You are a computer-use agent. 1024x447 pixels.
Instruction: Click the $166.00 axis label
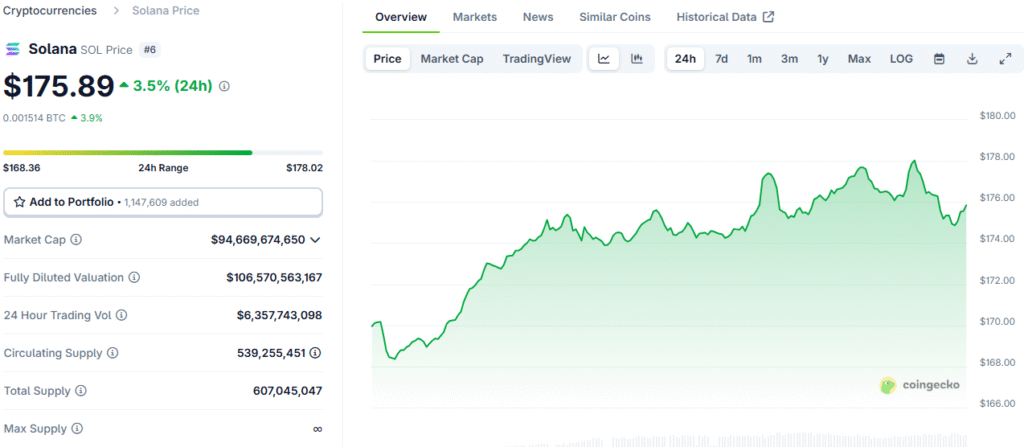[997, 403]
